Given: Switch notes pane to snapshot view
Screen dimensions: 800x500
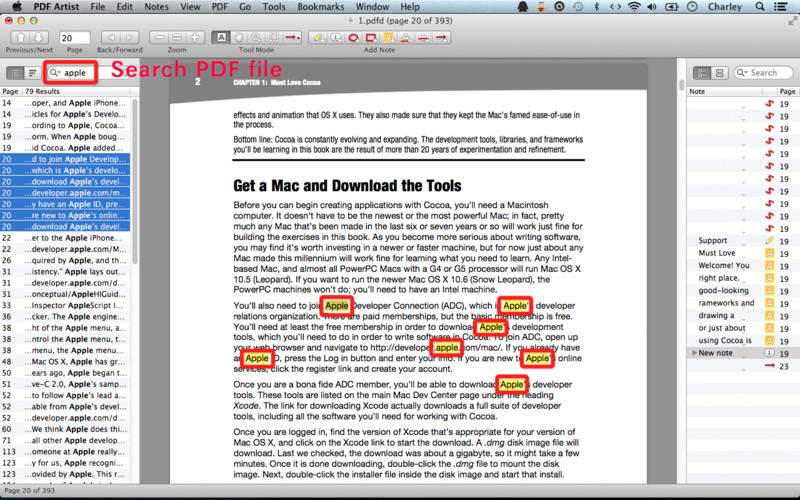Looking at the screenshot, I should coord(719,73).
